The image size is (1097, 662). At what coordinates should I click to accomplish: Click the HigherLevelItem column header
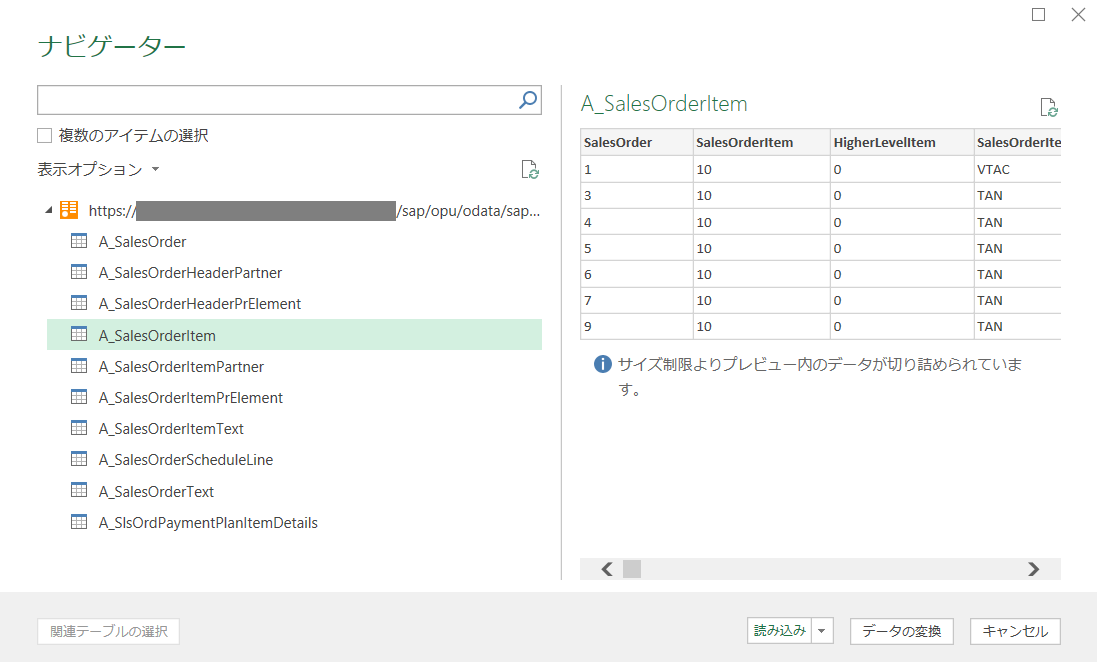pyautogui.click(x=902, y=142)
